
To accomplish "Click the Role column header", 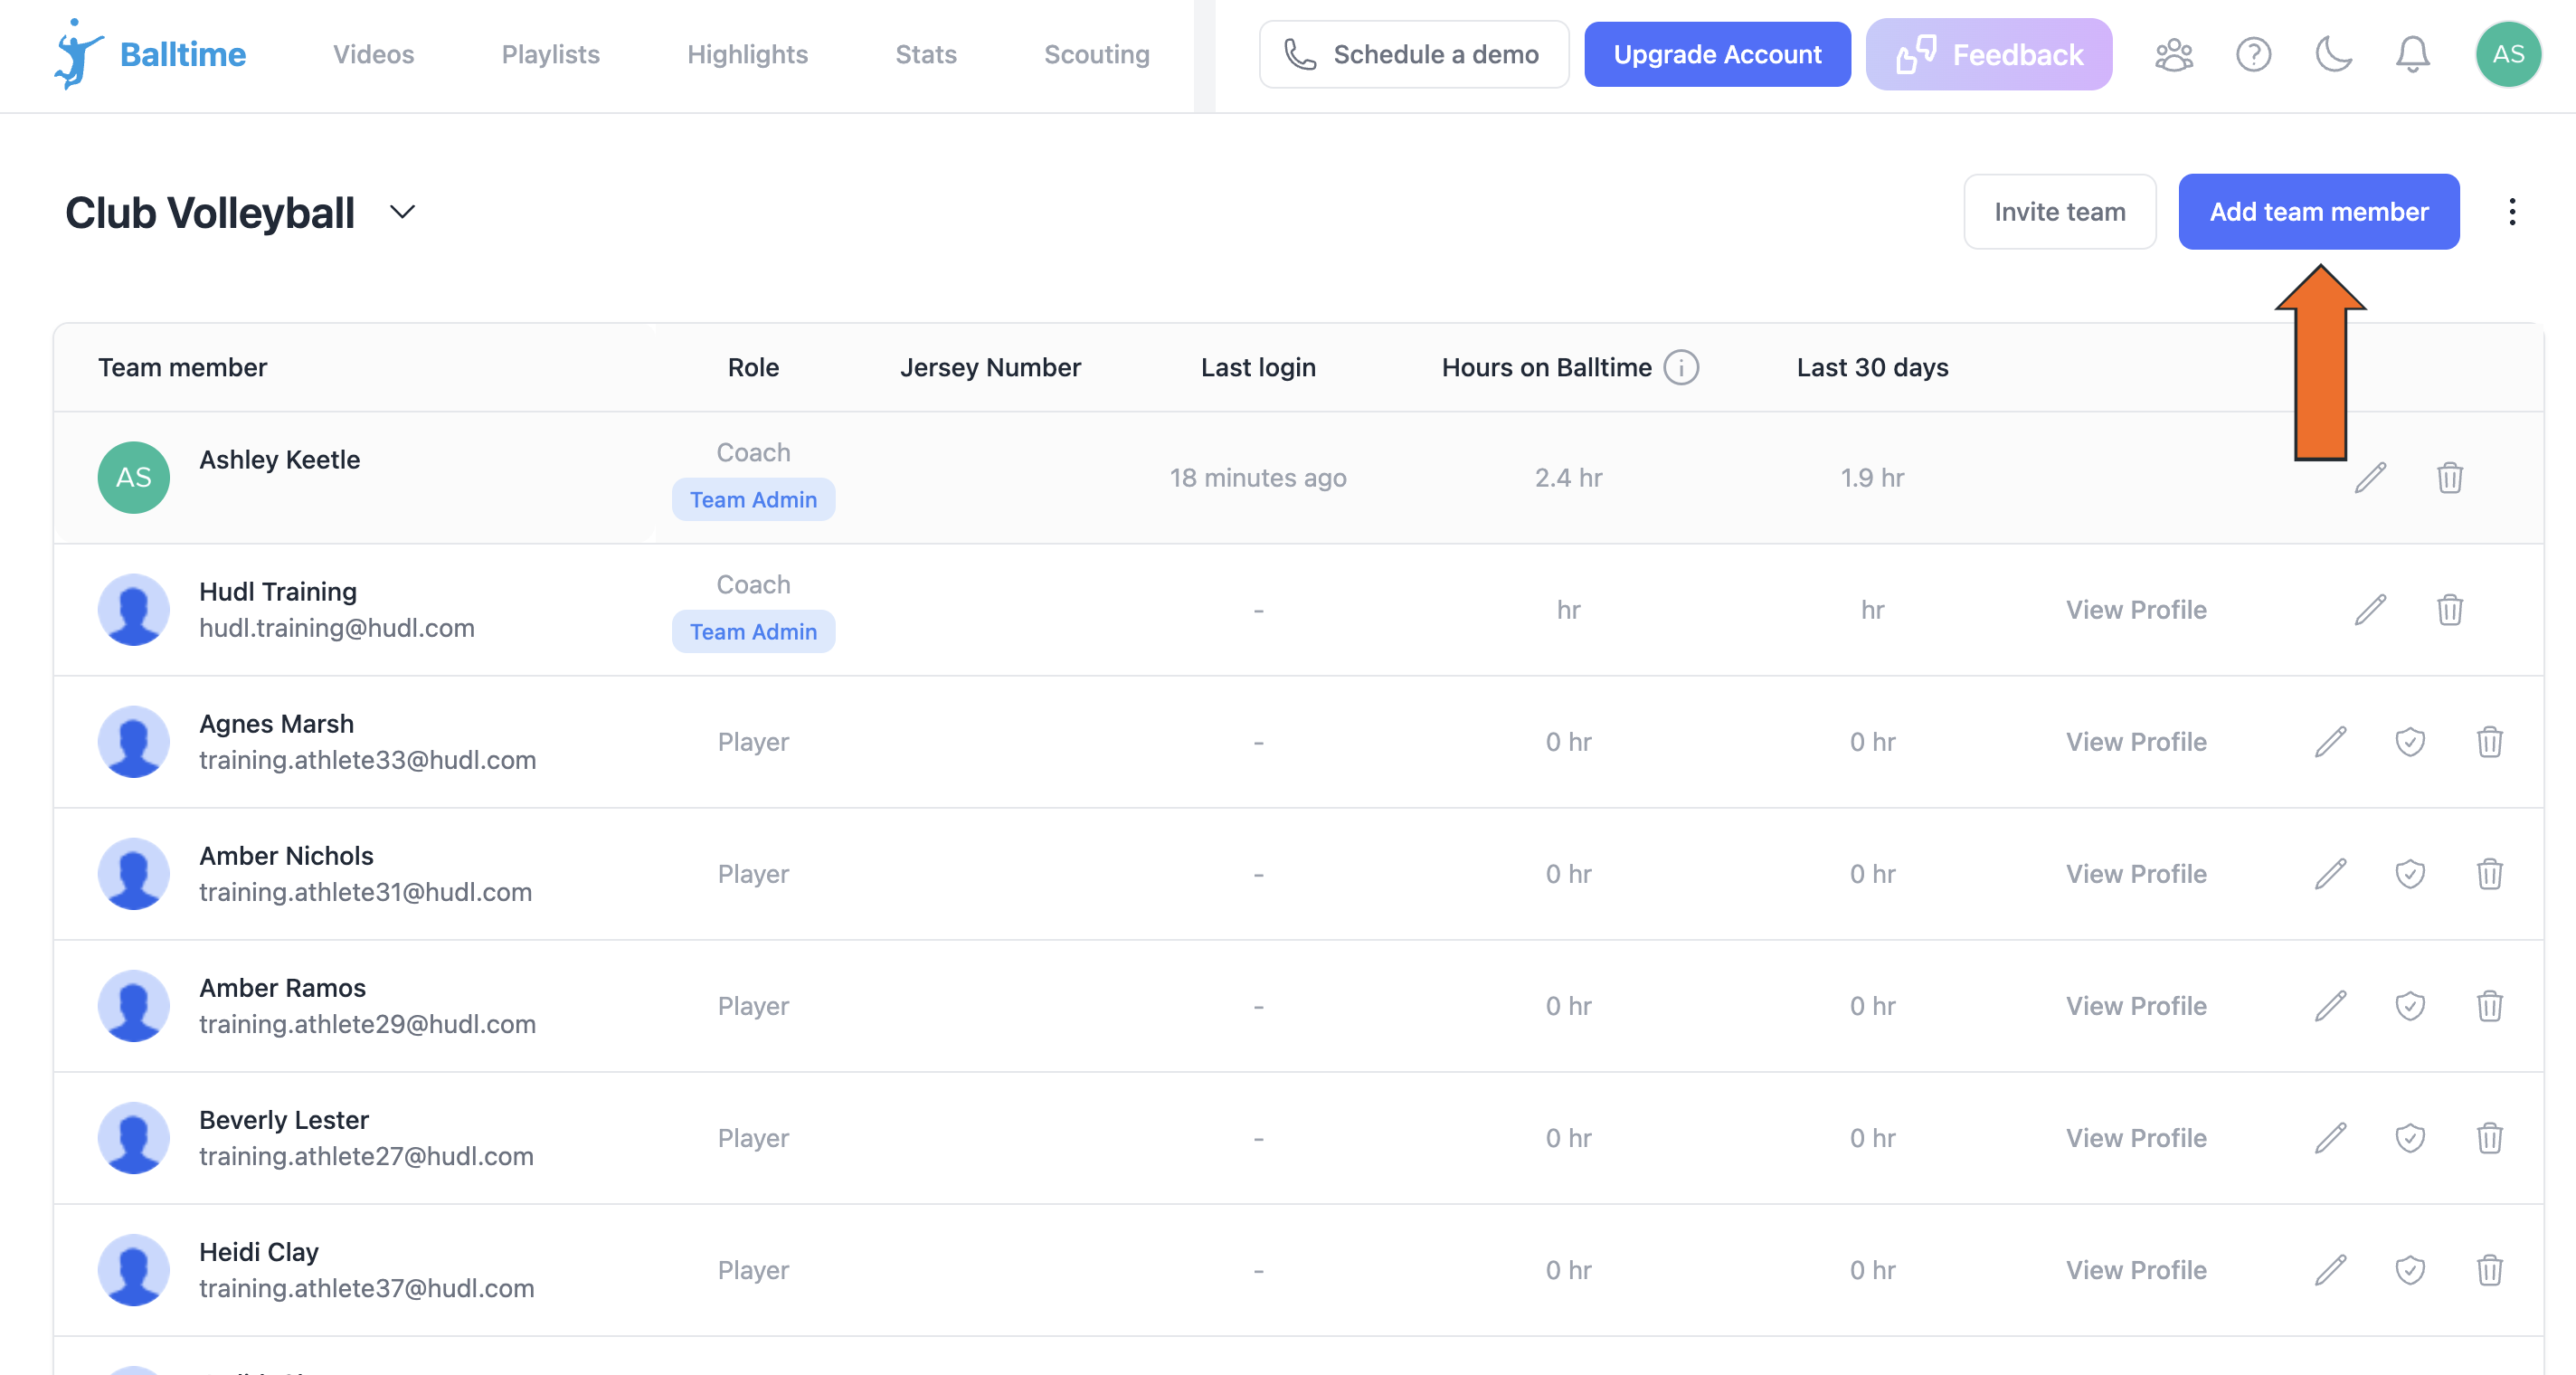I will [x=753, y=367].
